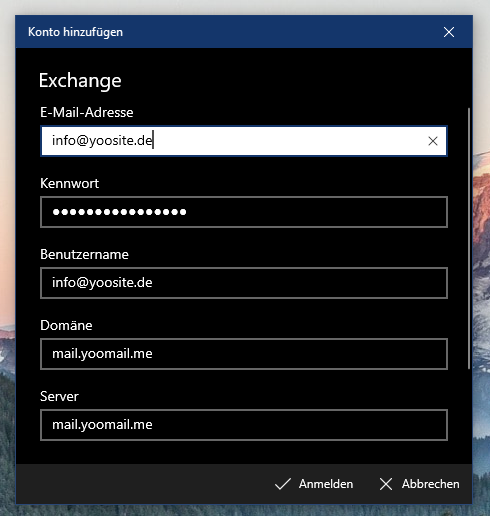Viewport: 490px width, 516px height.
Task: Click the Kennwort label
Action: [69, 183]
